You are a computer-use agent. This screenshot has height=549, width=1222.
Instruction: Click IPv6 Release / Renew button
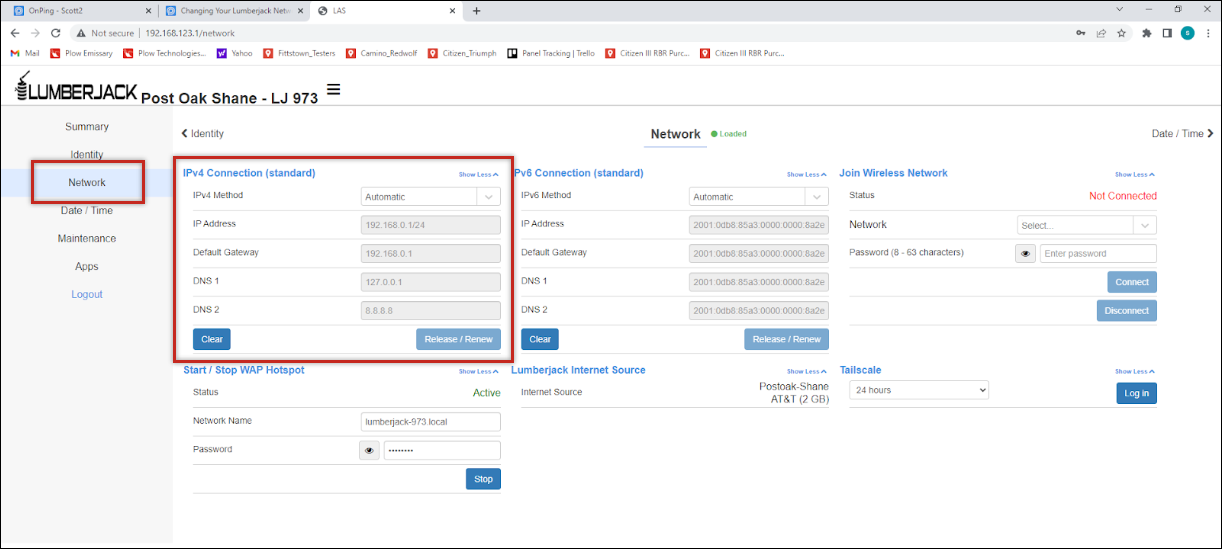click(786, 339)
